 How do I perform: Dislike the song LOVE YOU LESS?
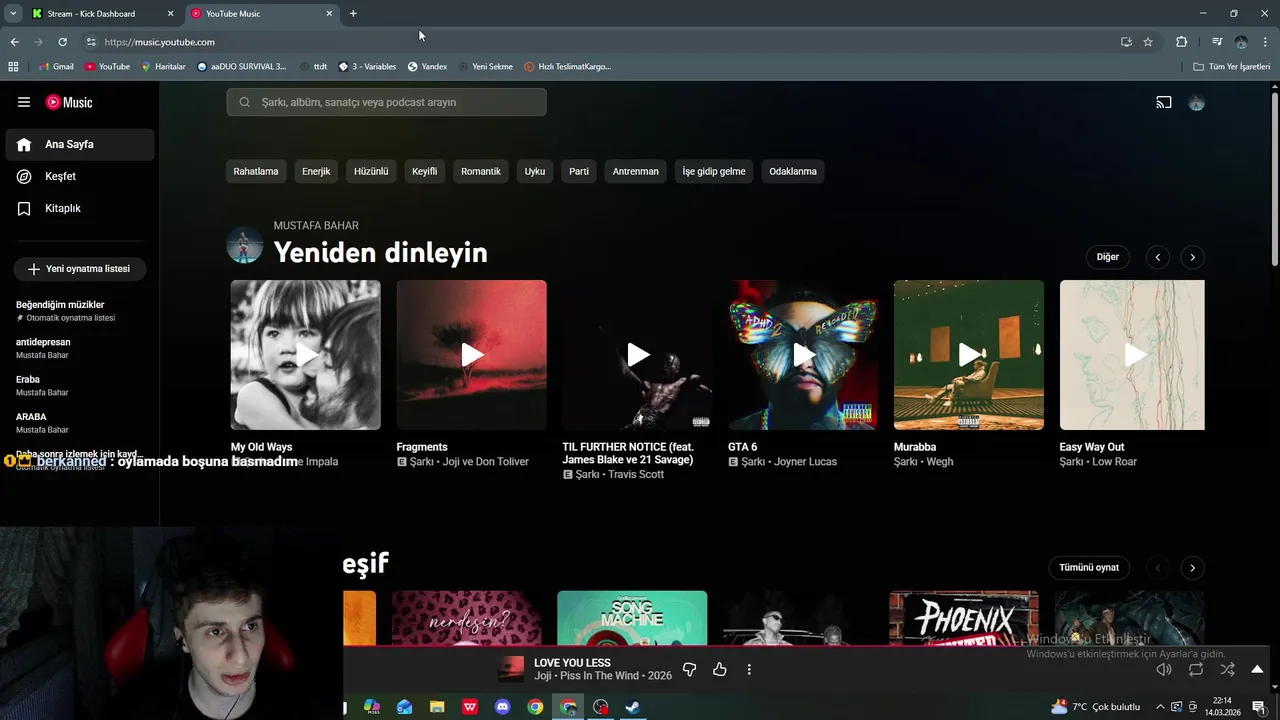(x=689, y=670)
